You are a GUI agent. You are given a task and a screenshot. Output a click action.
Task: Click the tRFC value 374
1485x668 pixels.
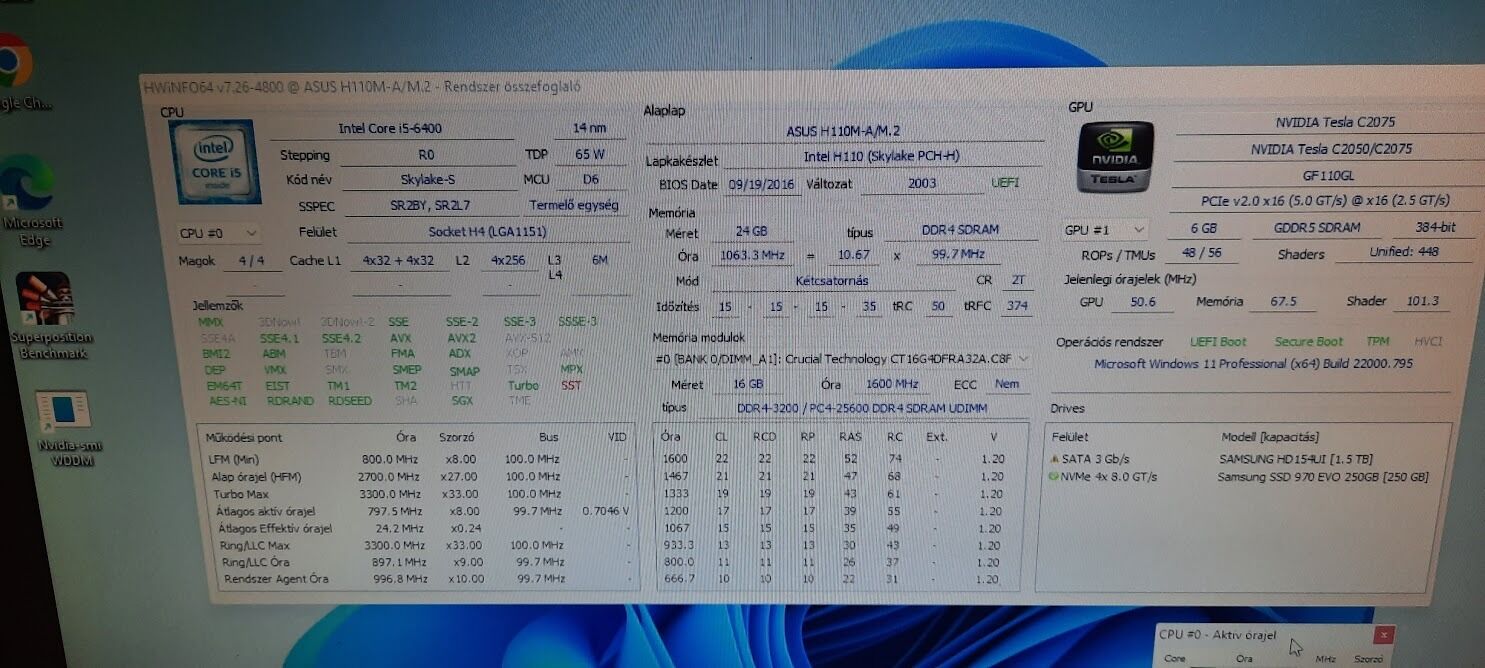pyautogui.click(x=1017, y=306)
